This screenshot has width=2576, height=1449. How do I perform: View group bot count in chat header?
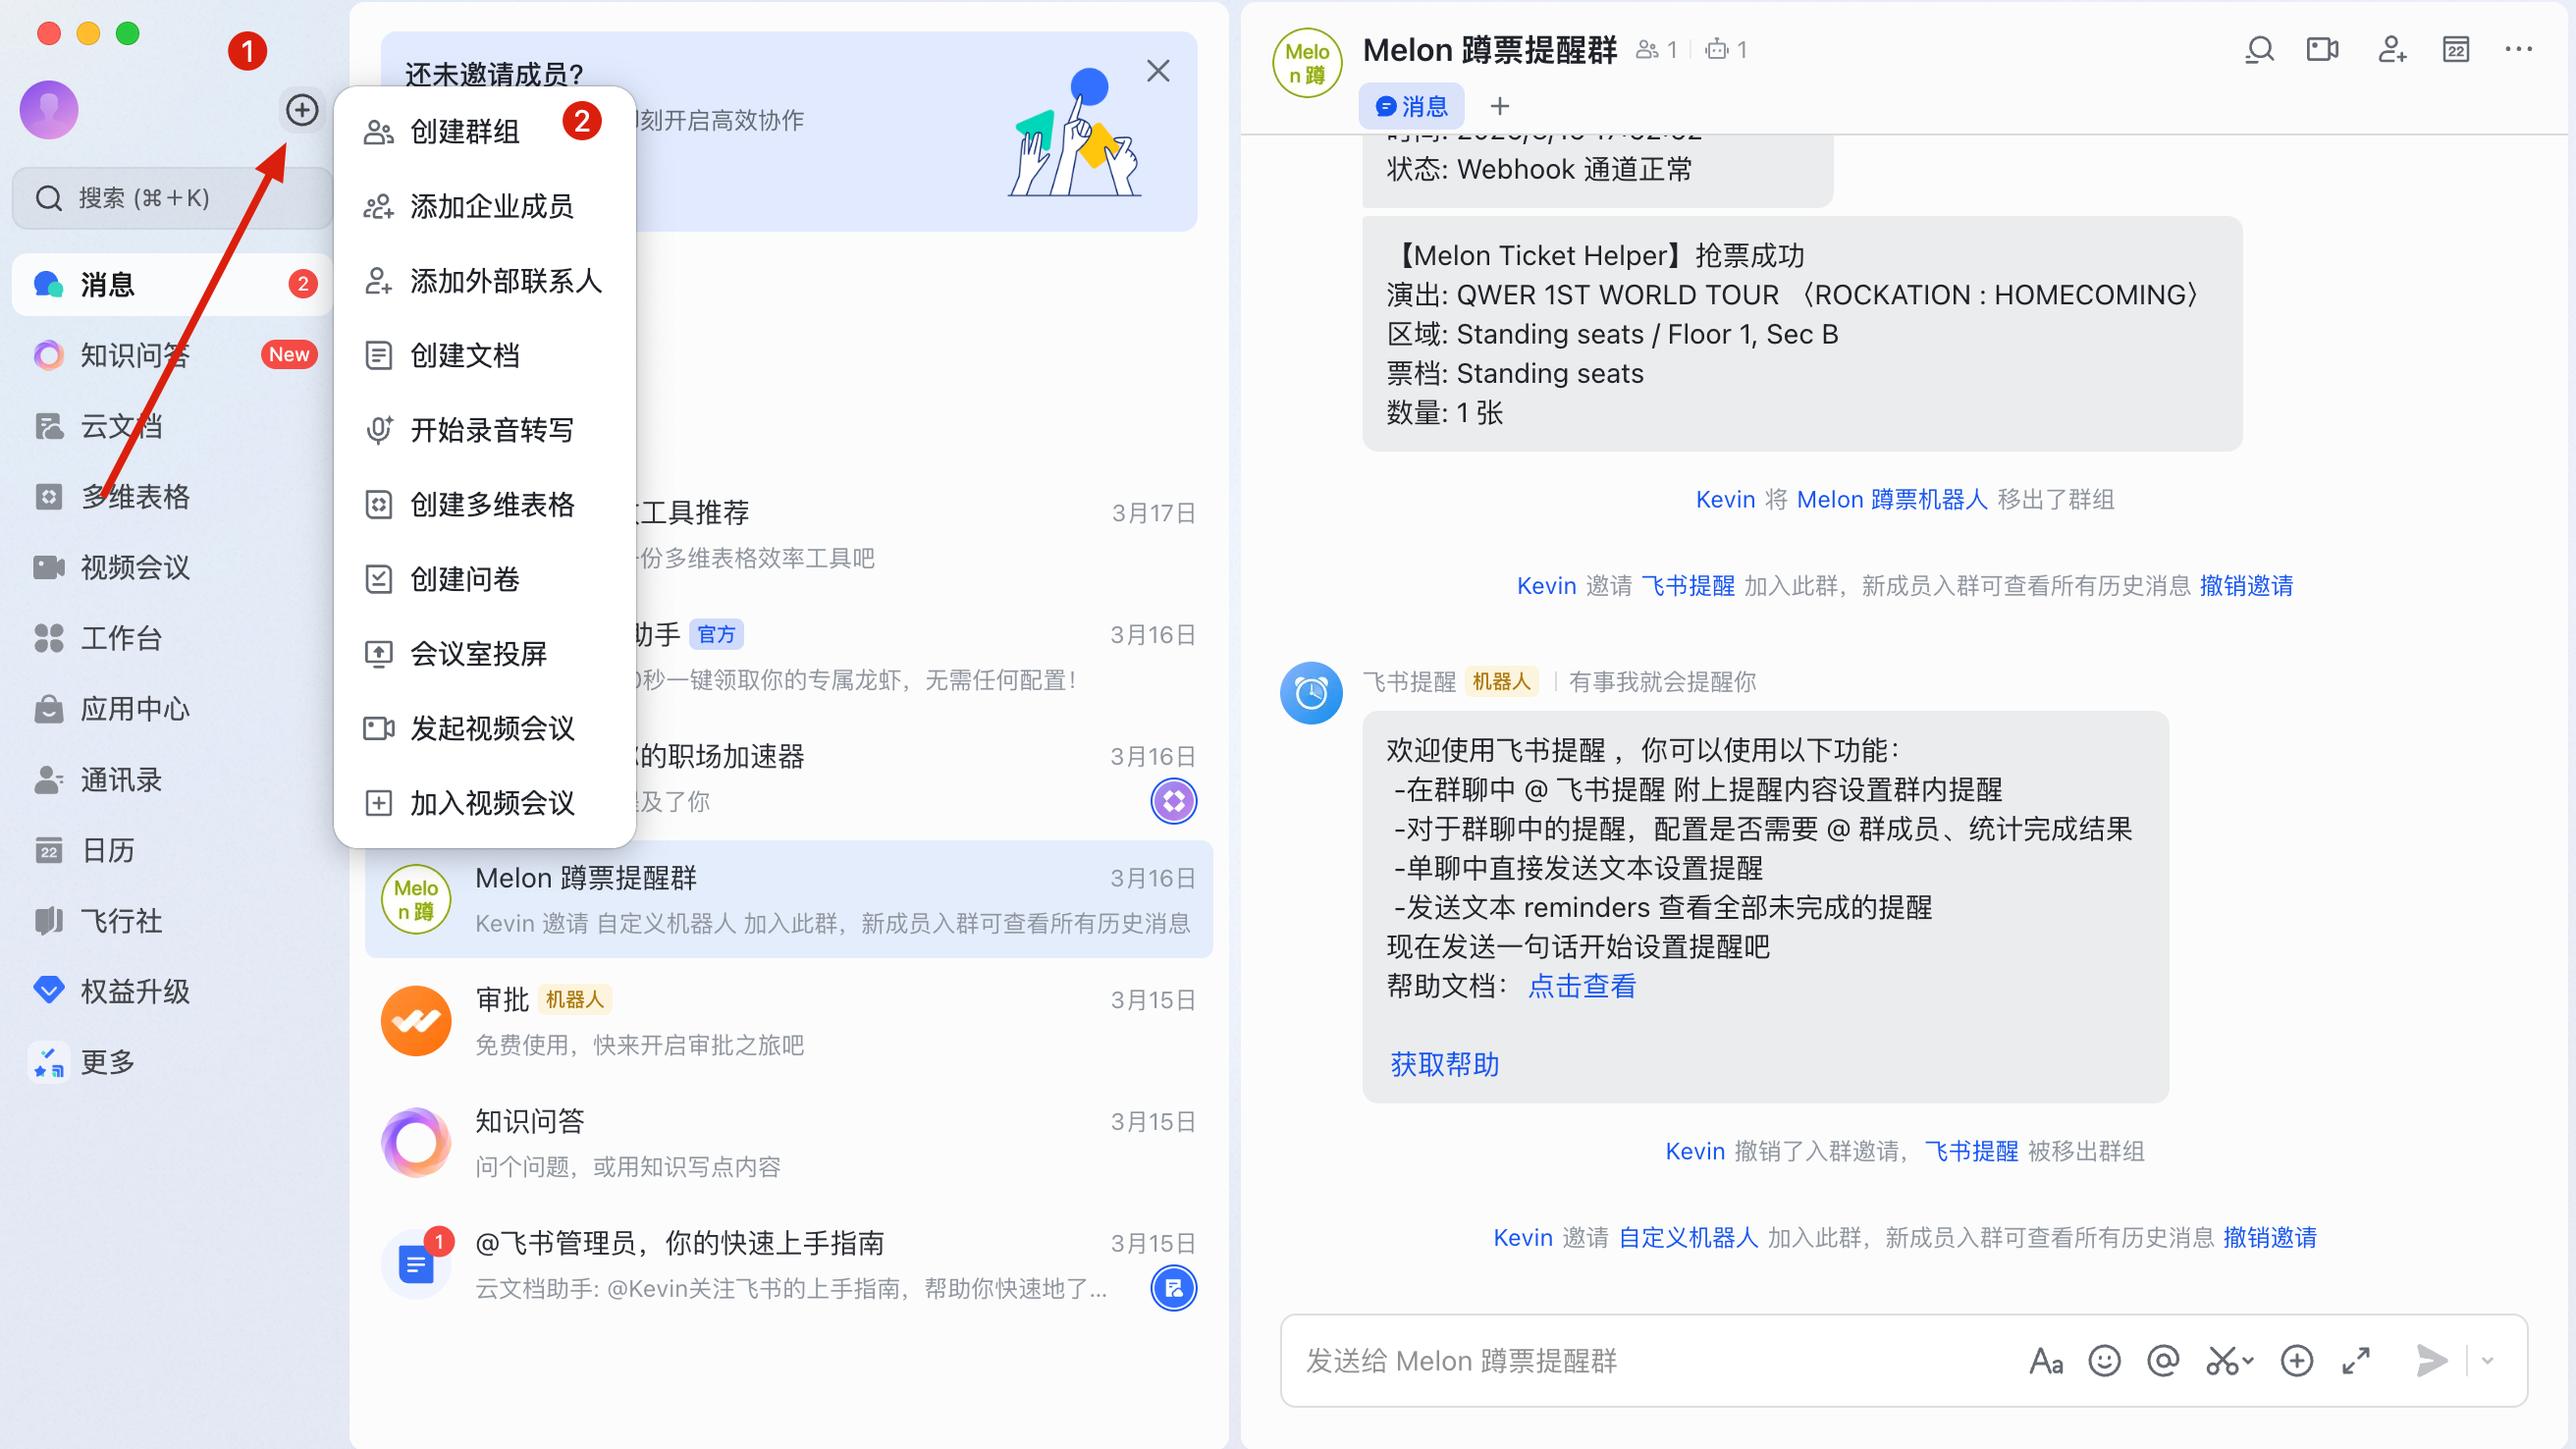(1727, 50)
